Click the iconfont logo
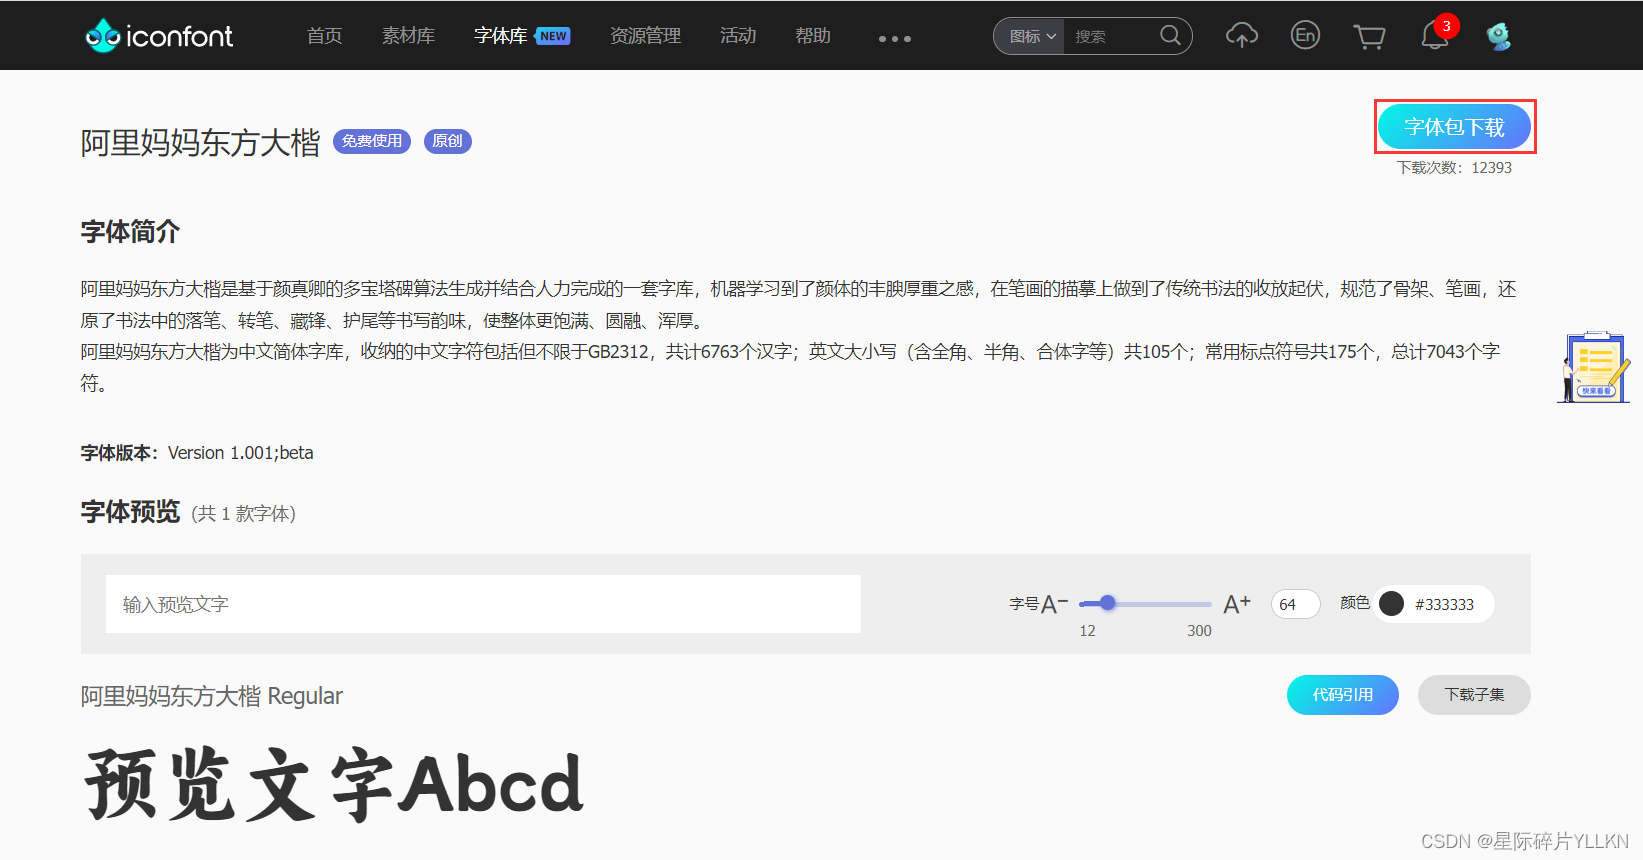This screenshot has width=1643, height=860. click(159, 36)
